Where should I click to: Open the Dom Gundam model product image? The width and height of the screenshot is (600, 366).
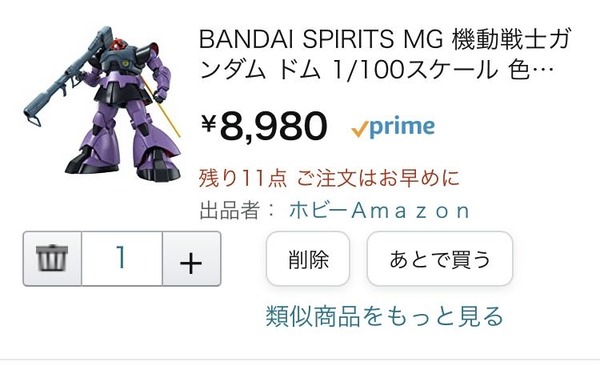(x=102, y=104)
